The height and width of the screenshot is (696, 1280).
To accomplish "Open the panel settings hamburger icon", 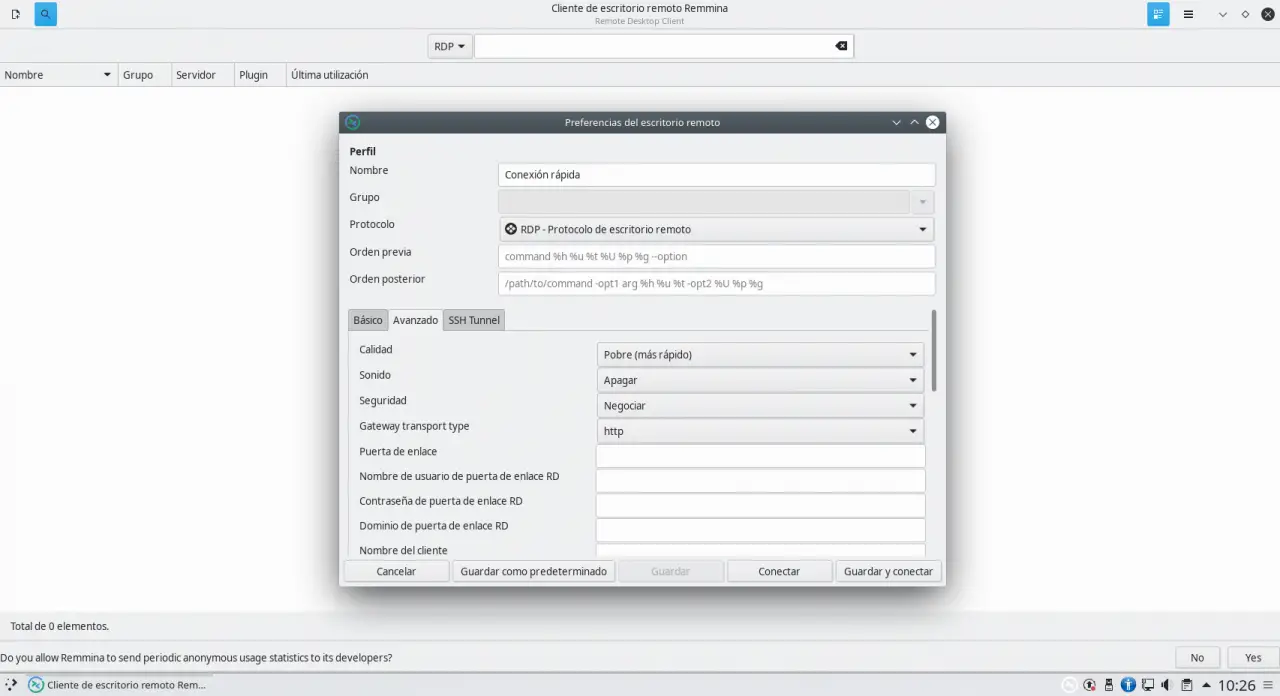I will pyautogui.click(x=1269, y=685).
